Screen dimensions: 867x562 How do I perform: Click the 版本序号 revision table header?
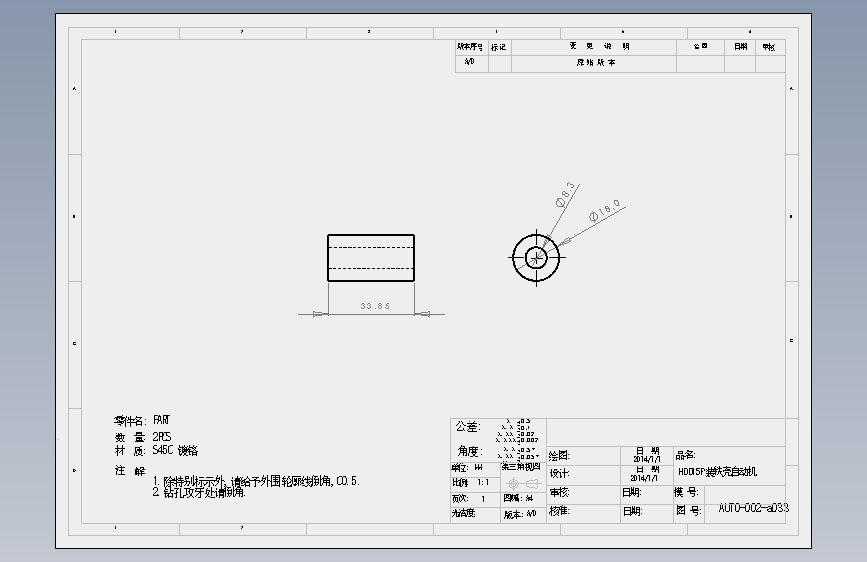[x=470, y=47]
